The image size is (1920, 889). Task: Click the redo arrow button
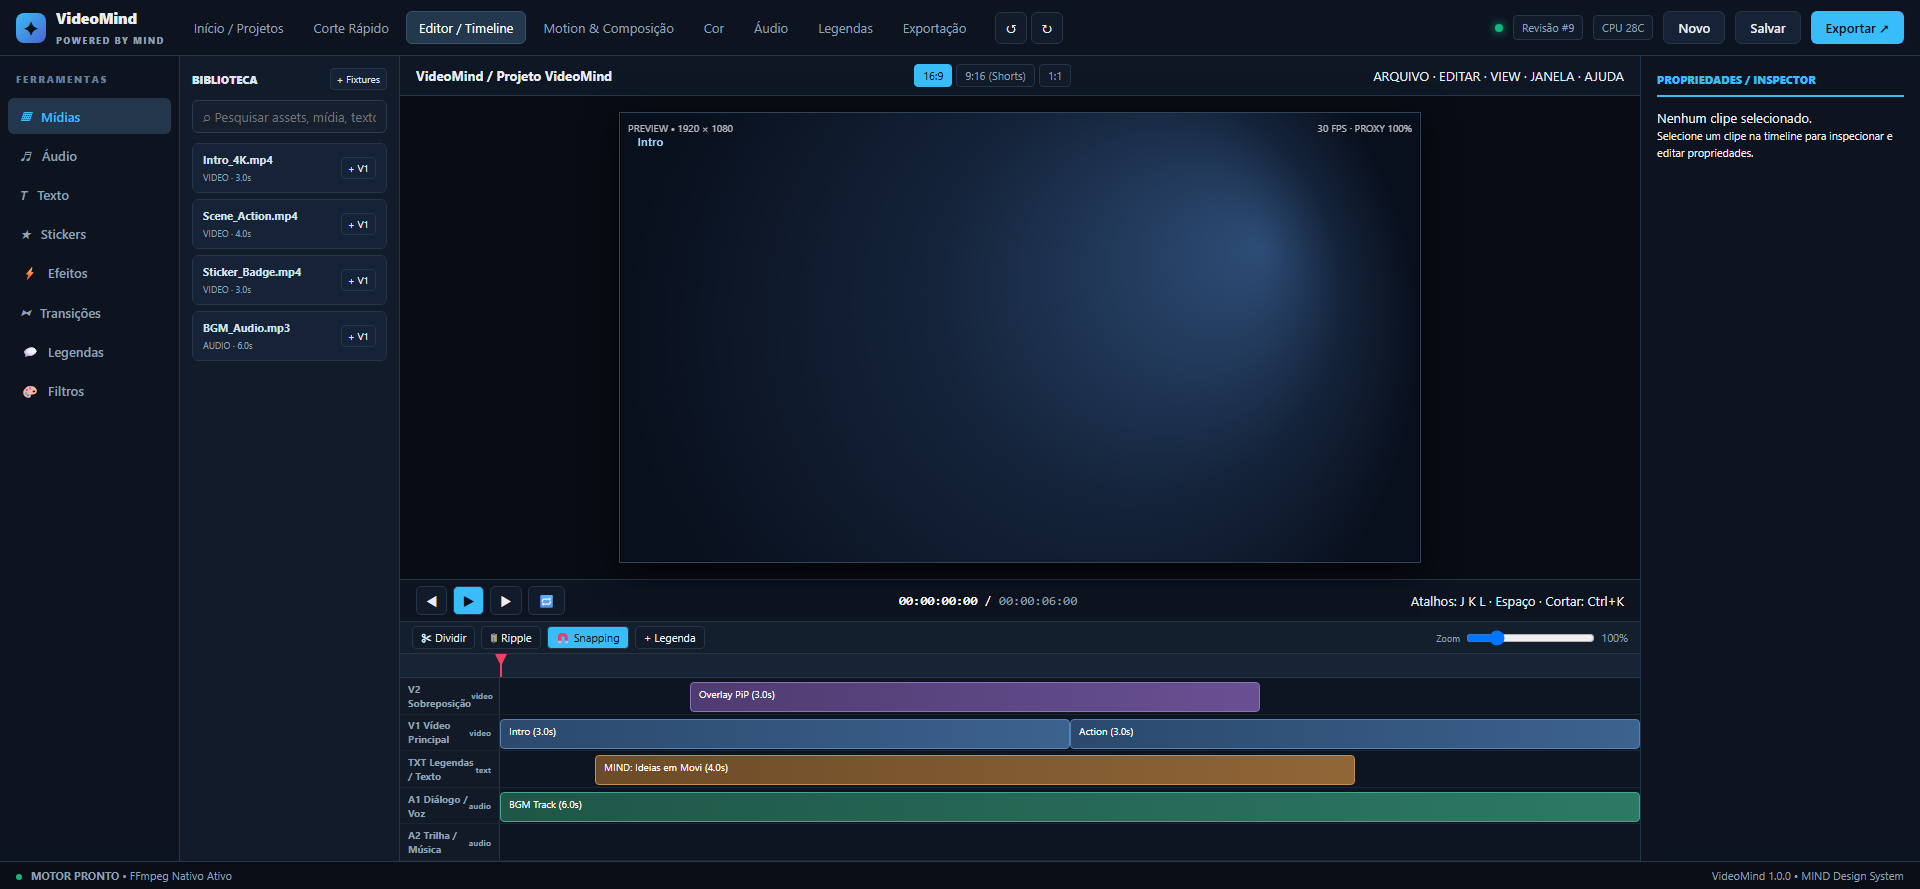(1047, 28)
